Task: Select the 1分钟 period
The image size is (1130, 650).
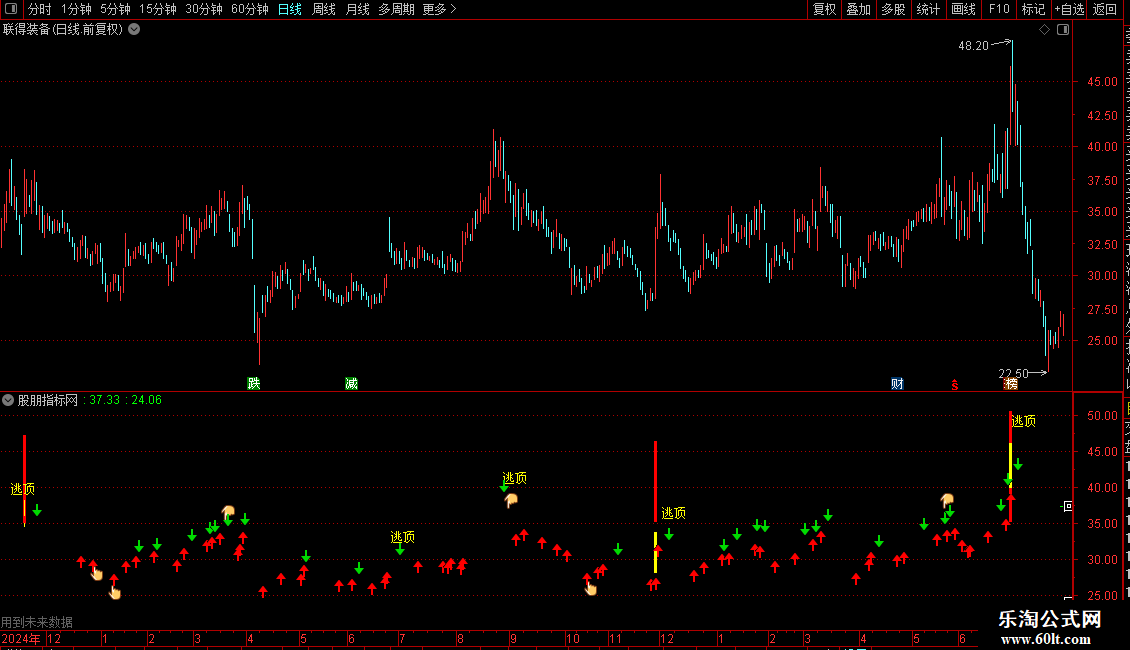Action: (x=76, y=9)
